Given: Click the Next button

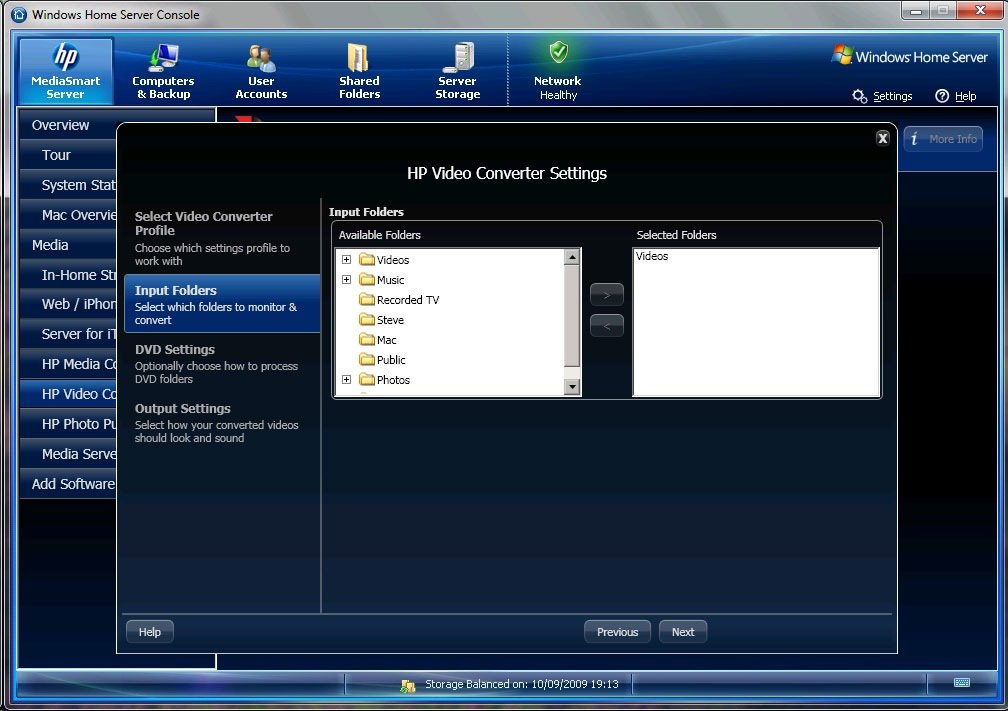Looking at the screenshot, I should tap(683, 632).
